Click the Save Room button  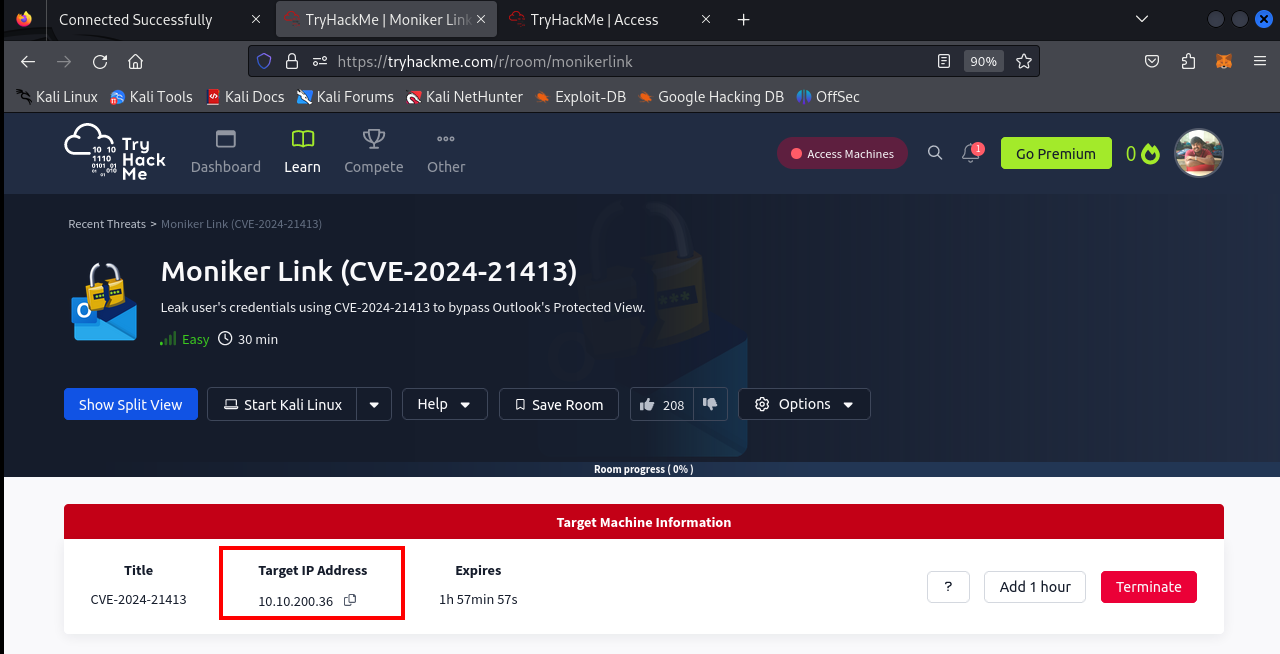coord(559,404)
